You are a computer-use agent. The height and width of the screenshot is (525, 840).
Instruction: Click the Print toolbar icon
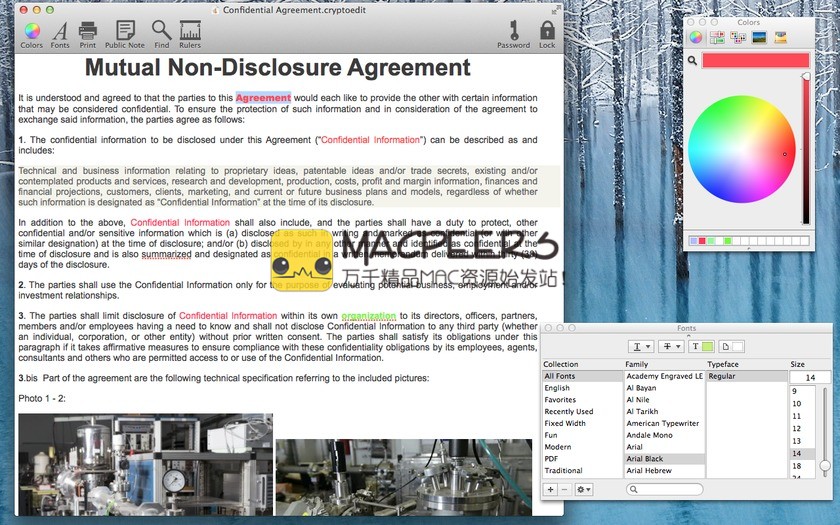coord(88,35)
